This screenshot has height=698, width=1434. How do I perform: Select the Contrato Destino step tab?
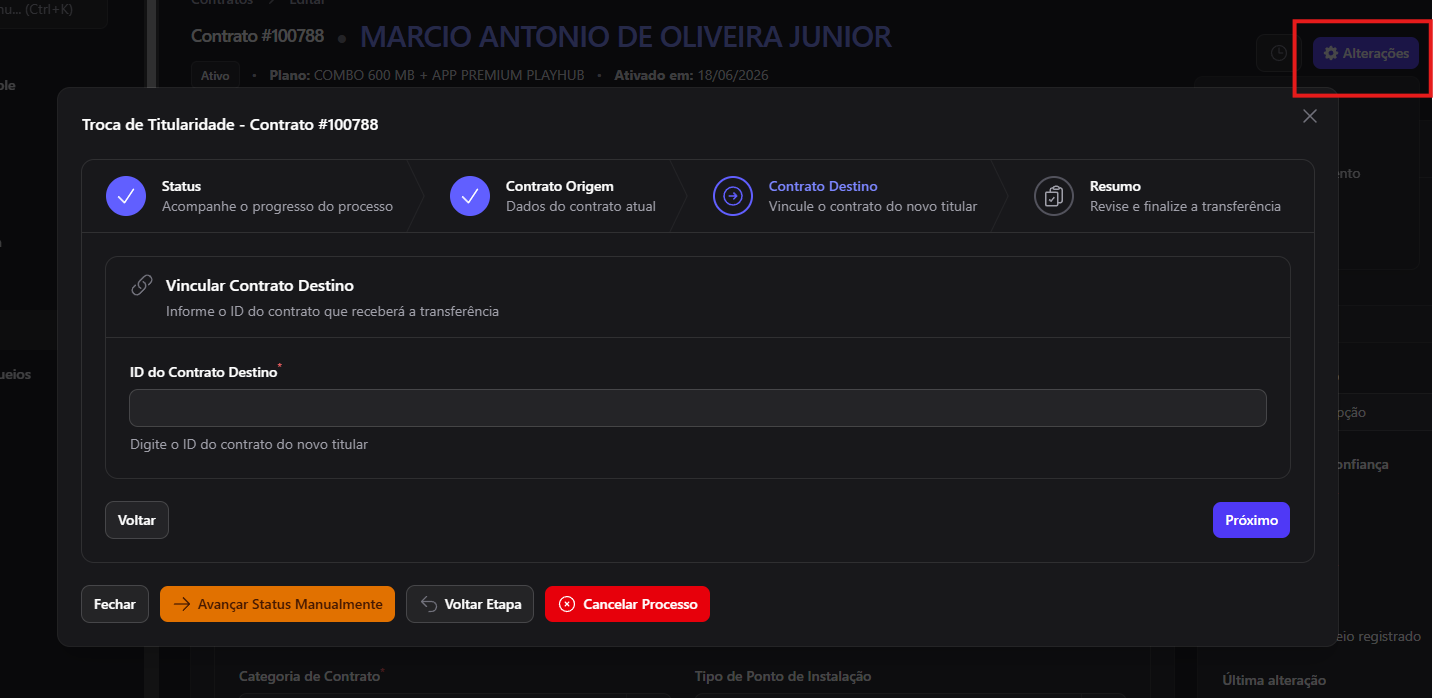845,196
